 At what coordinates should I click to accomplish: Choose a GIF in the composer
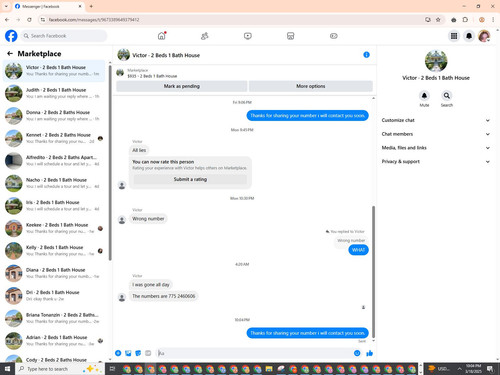(148, 353)
